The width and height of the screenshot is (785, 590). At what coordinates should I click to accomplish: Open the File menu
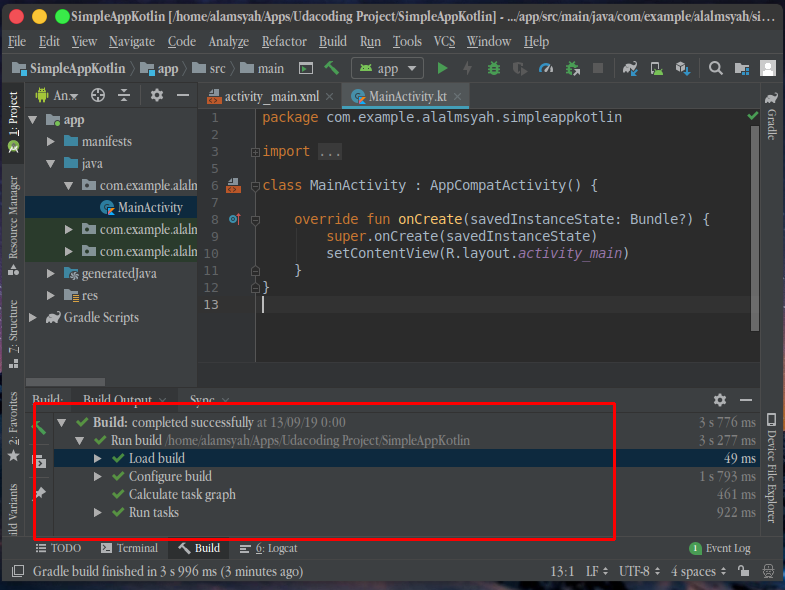pyautogui.click(x=17, y=42)
